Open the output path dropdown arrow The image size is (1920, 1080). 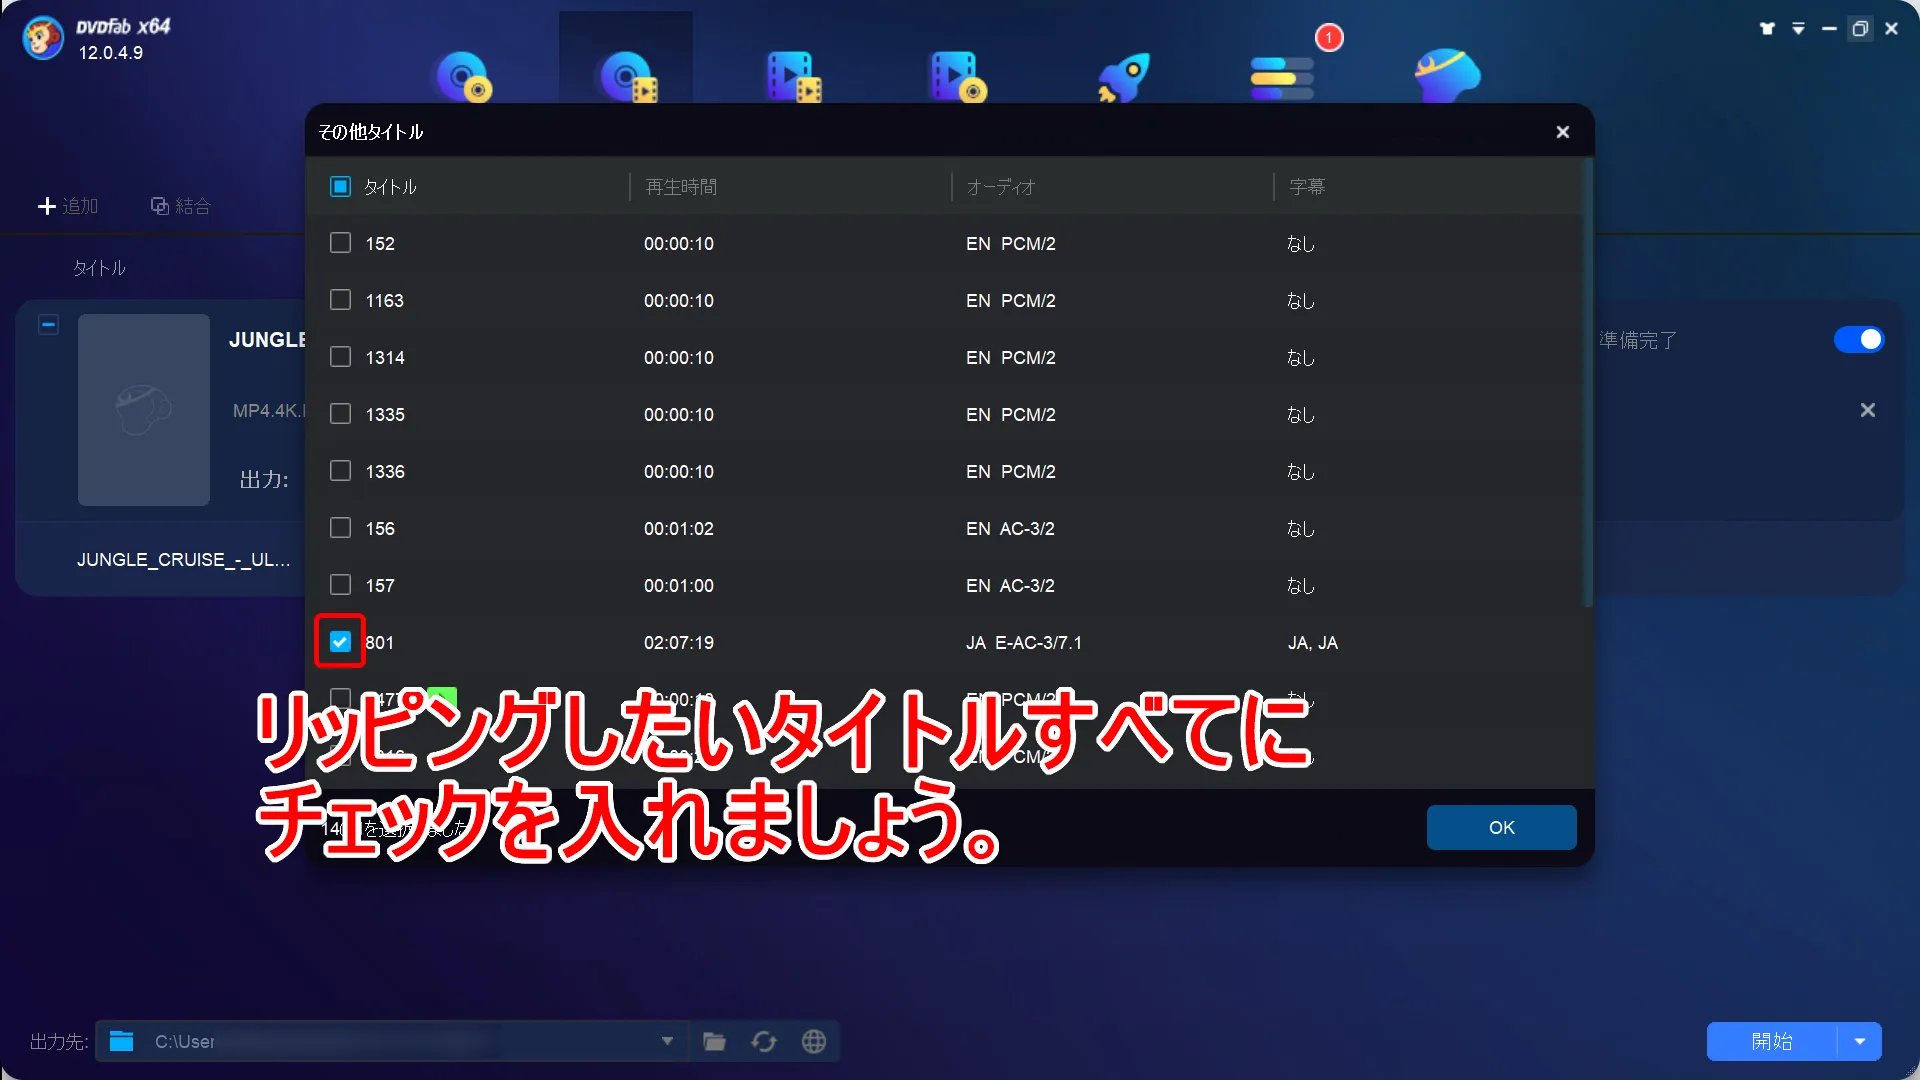click(x=667, y=1041)
